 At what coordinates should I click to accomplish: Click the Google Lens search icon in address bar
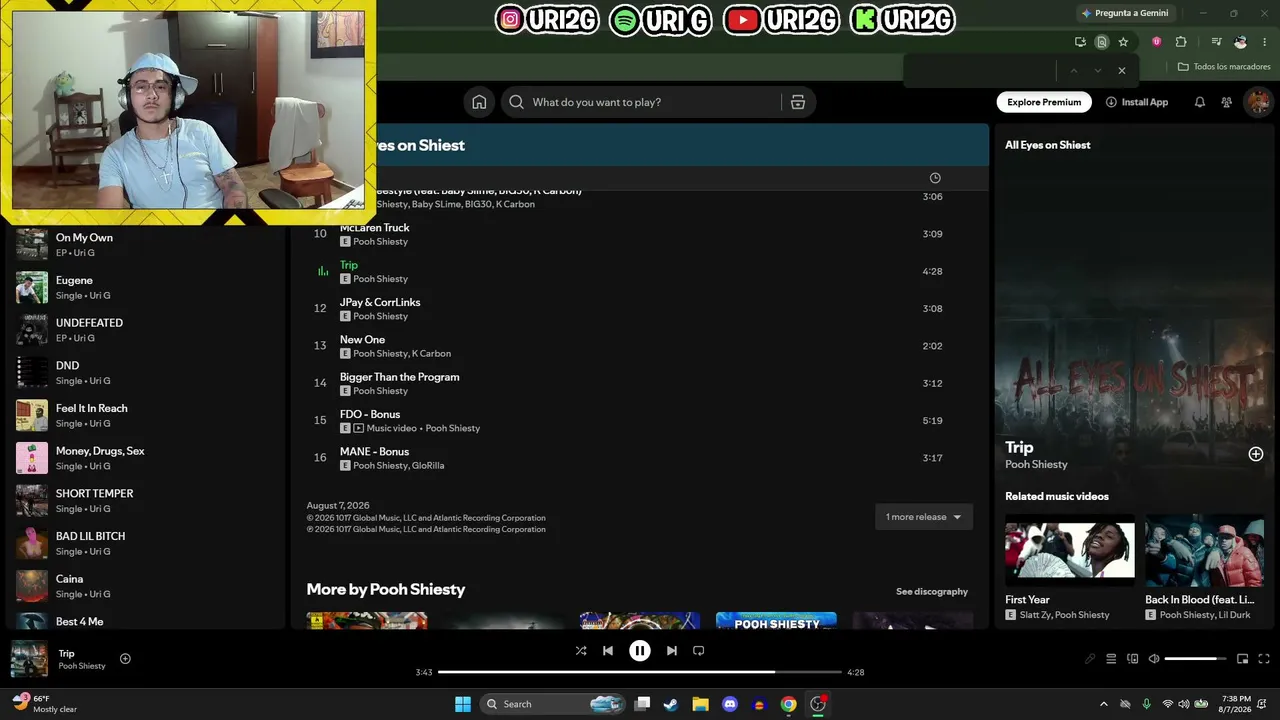1101,42
